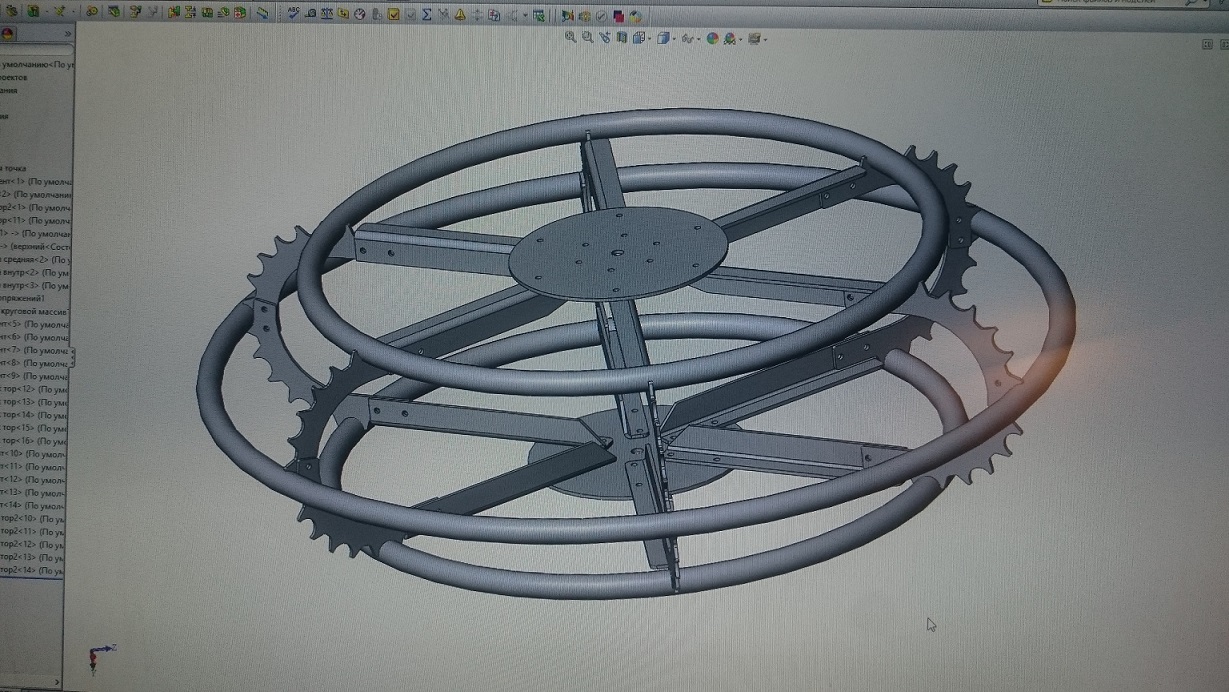The image size is (1229, 692).
Task: Click the Section View icon
Action: 622,38
